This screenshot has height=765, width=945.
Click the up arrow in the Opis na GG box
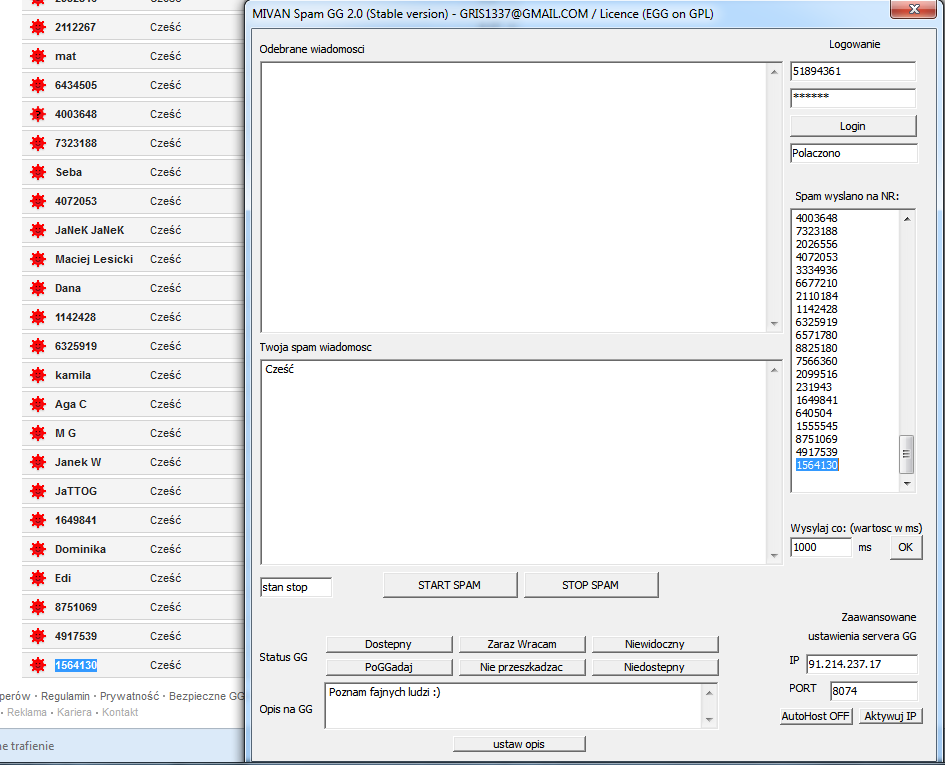click(x=709, y=693)
